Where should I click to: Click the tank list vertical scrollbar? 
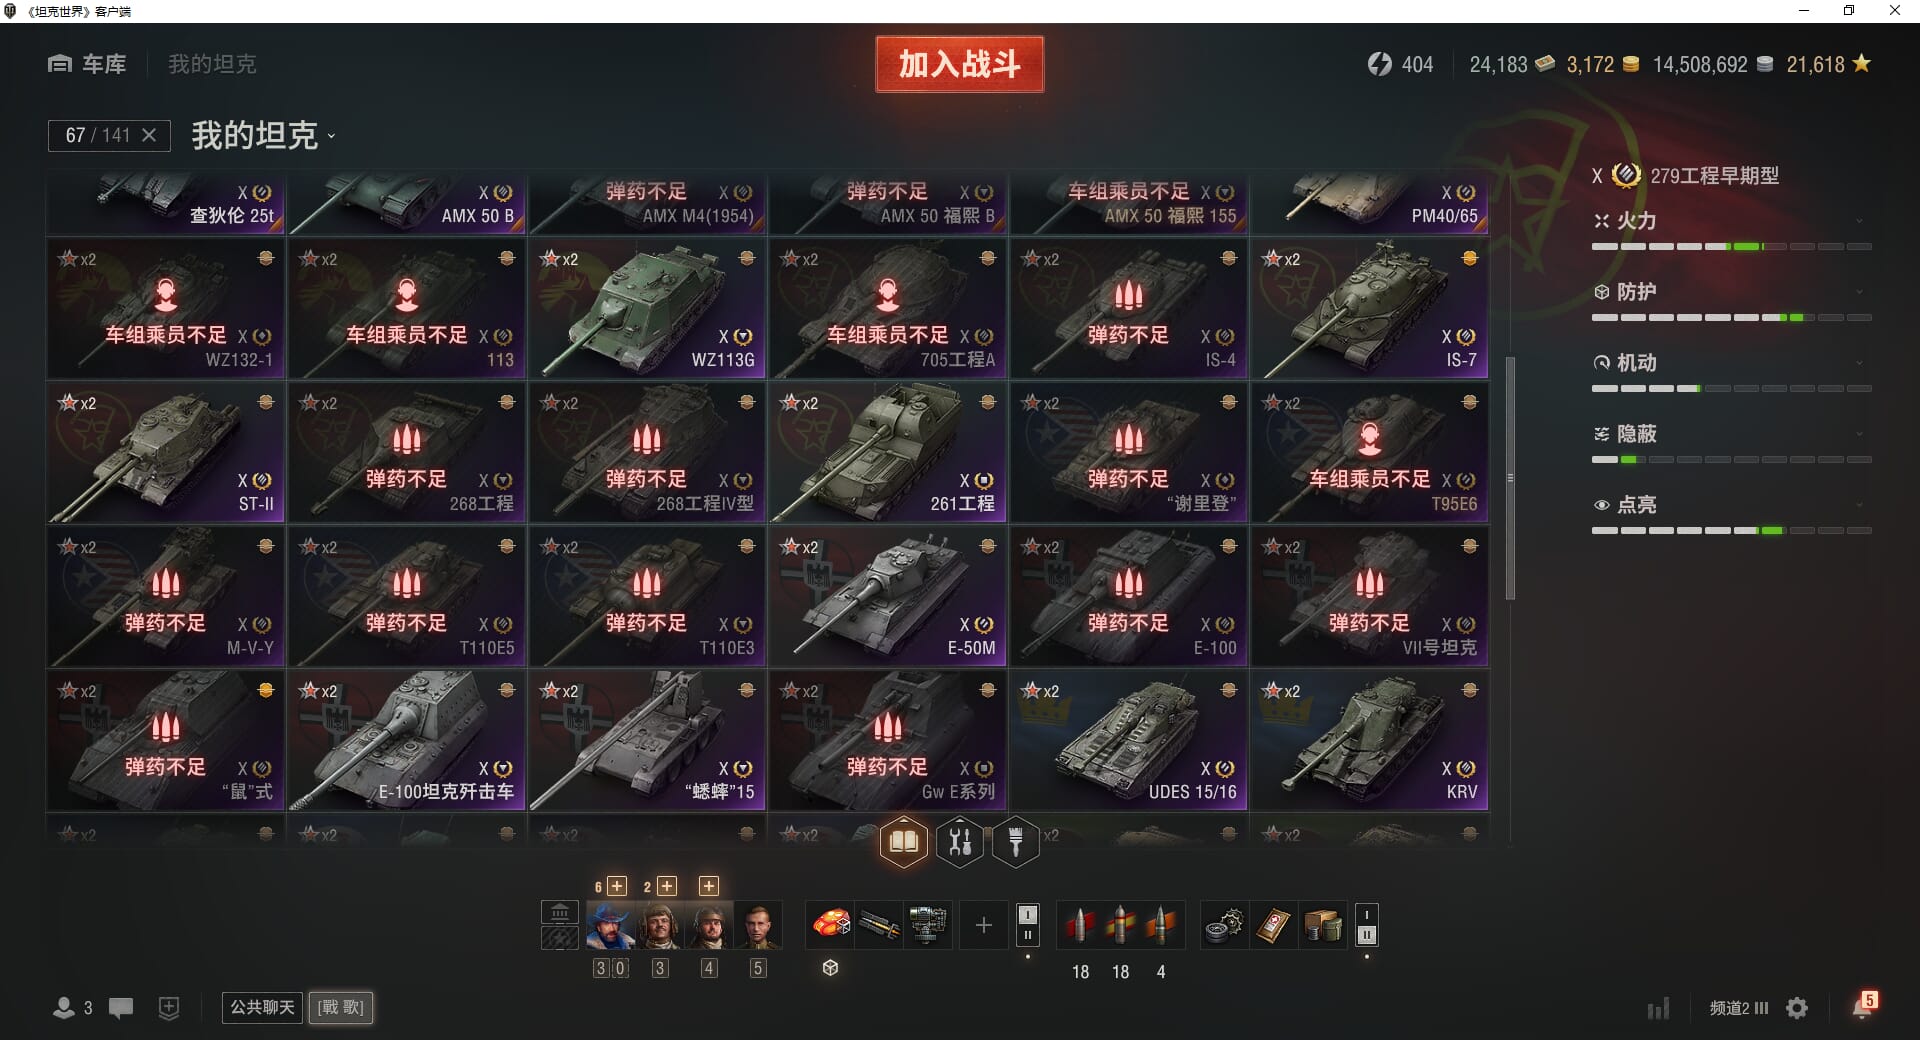[x=1510, y=478]
